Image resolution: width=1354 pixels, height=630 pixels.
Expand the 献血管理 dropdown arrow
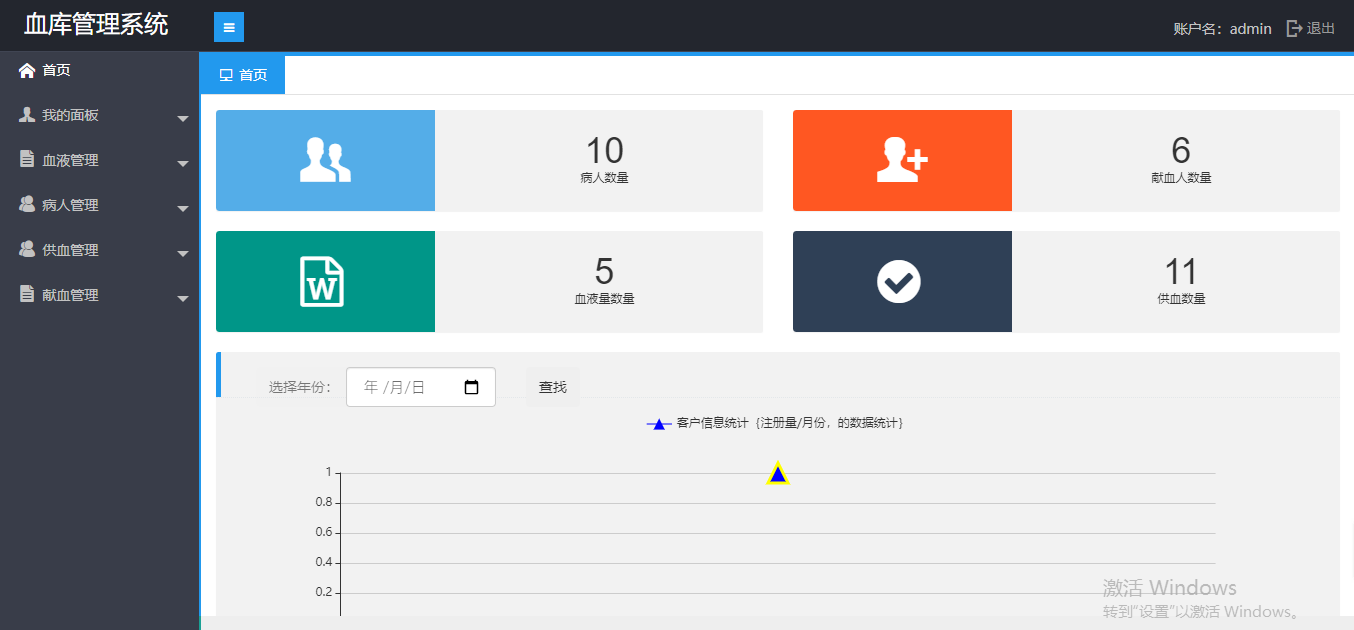click(x=183, y=299)
